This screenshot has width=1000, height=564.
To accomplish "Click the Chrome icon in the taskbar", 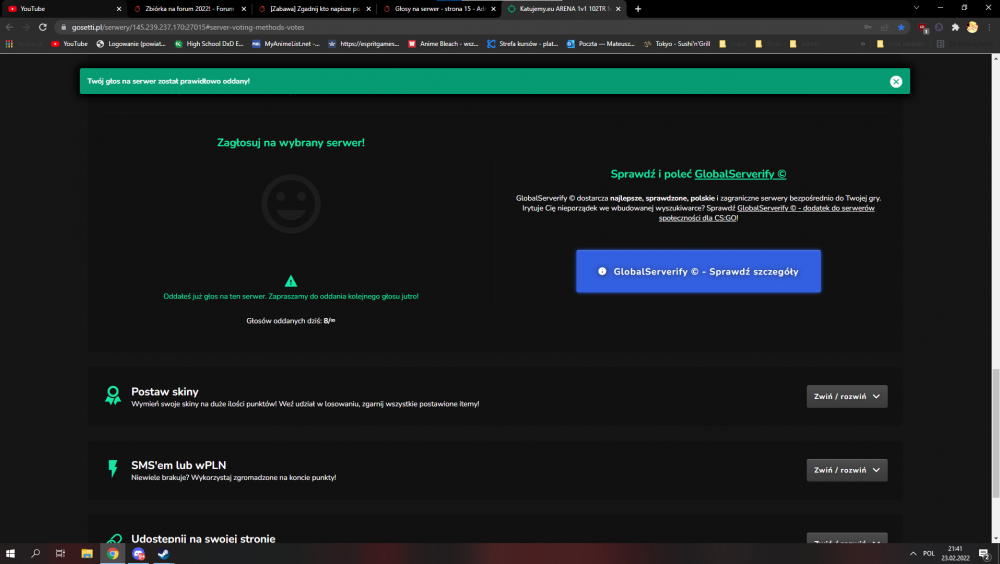I will (112, 554).
